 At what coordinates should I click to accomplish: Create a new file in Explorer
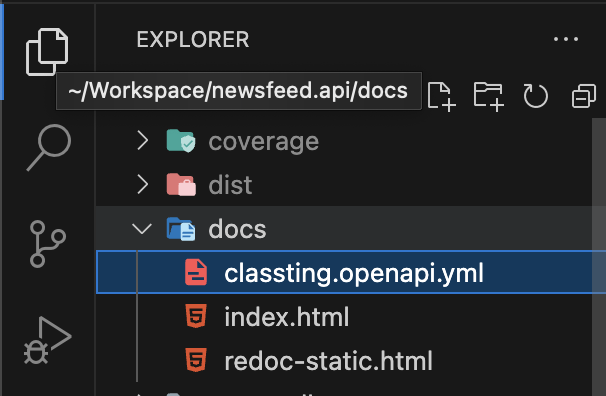(x=442, y=96)
